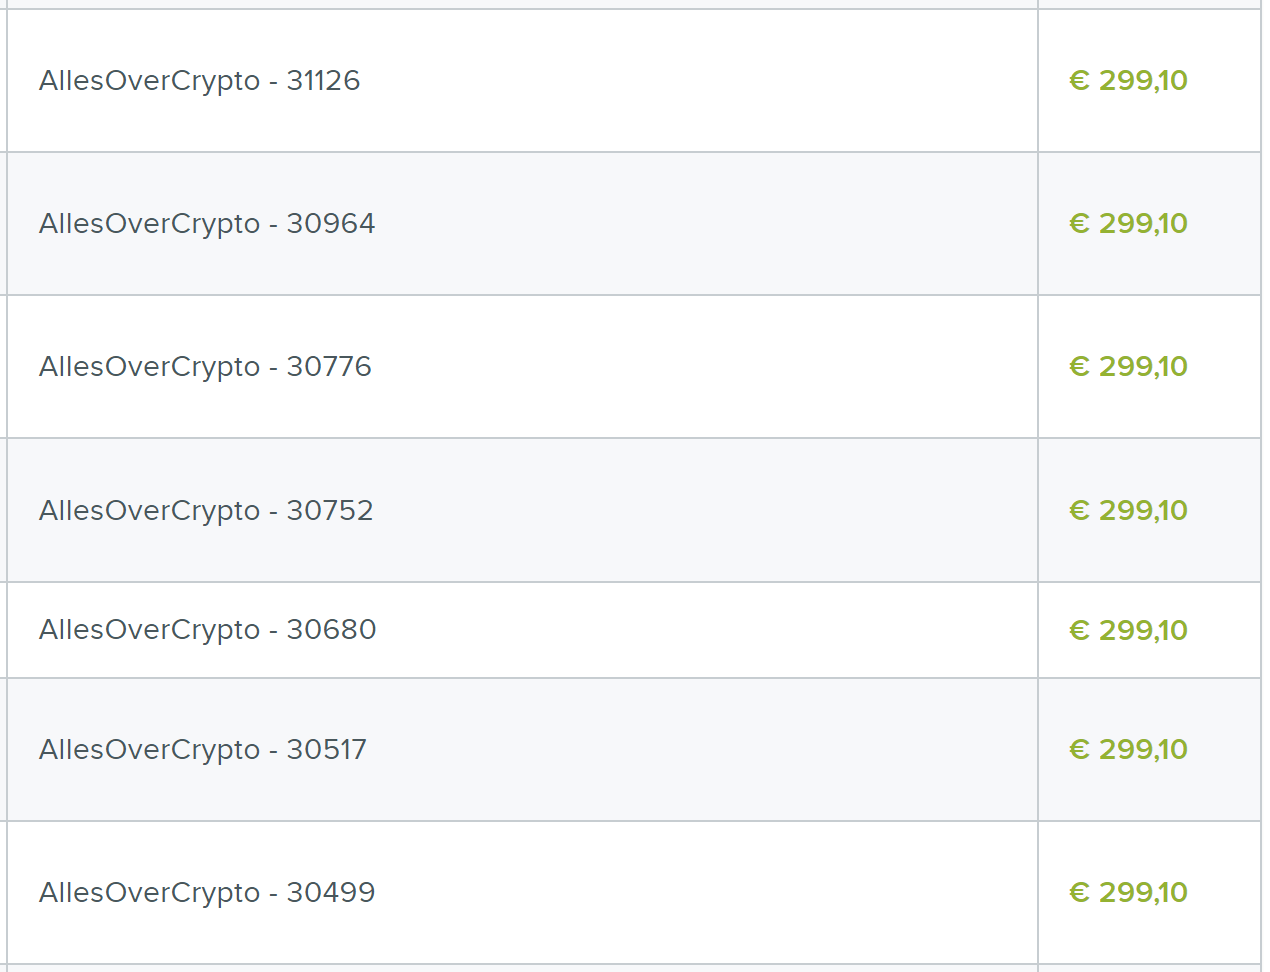This screenshot has height=972, width=1270.
Task: Click the AllesOverCrypto - 30499 entry
Action: tap(207, 892)
